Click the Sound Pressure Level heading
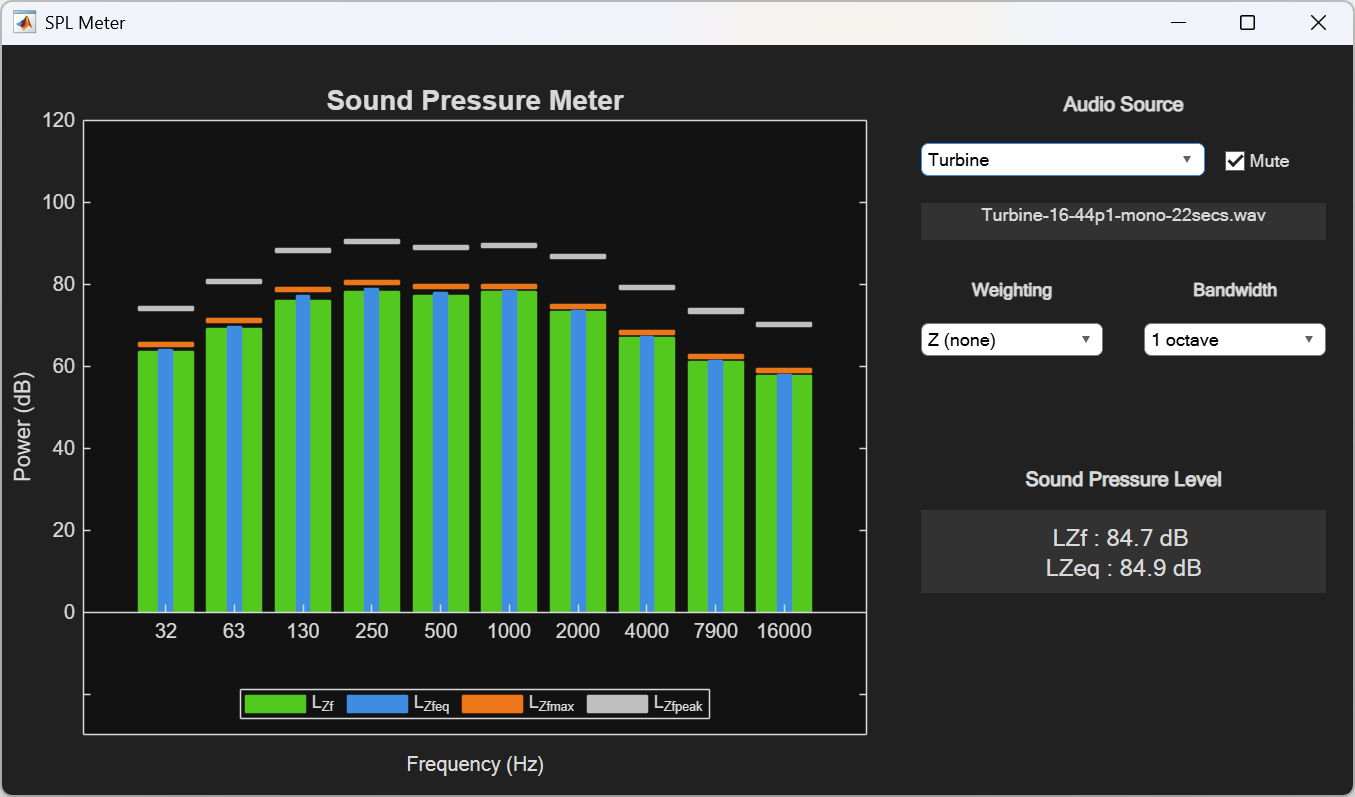The height and width of the screenshot is (797, 1355). [1123, 480]
